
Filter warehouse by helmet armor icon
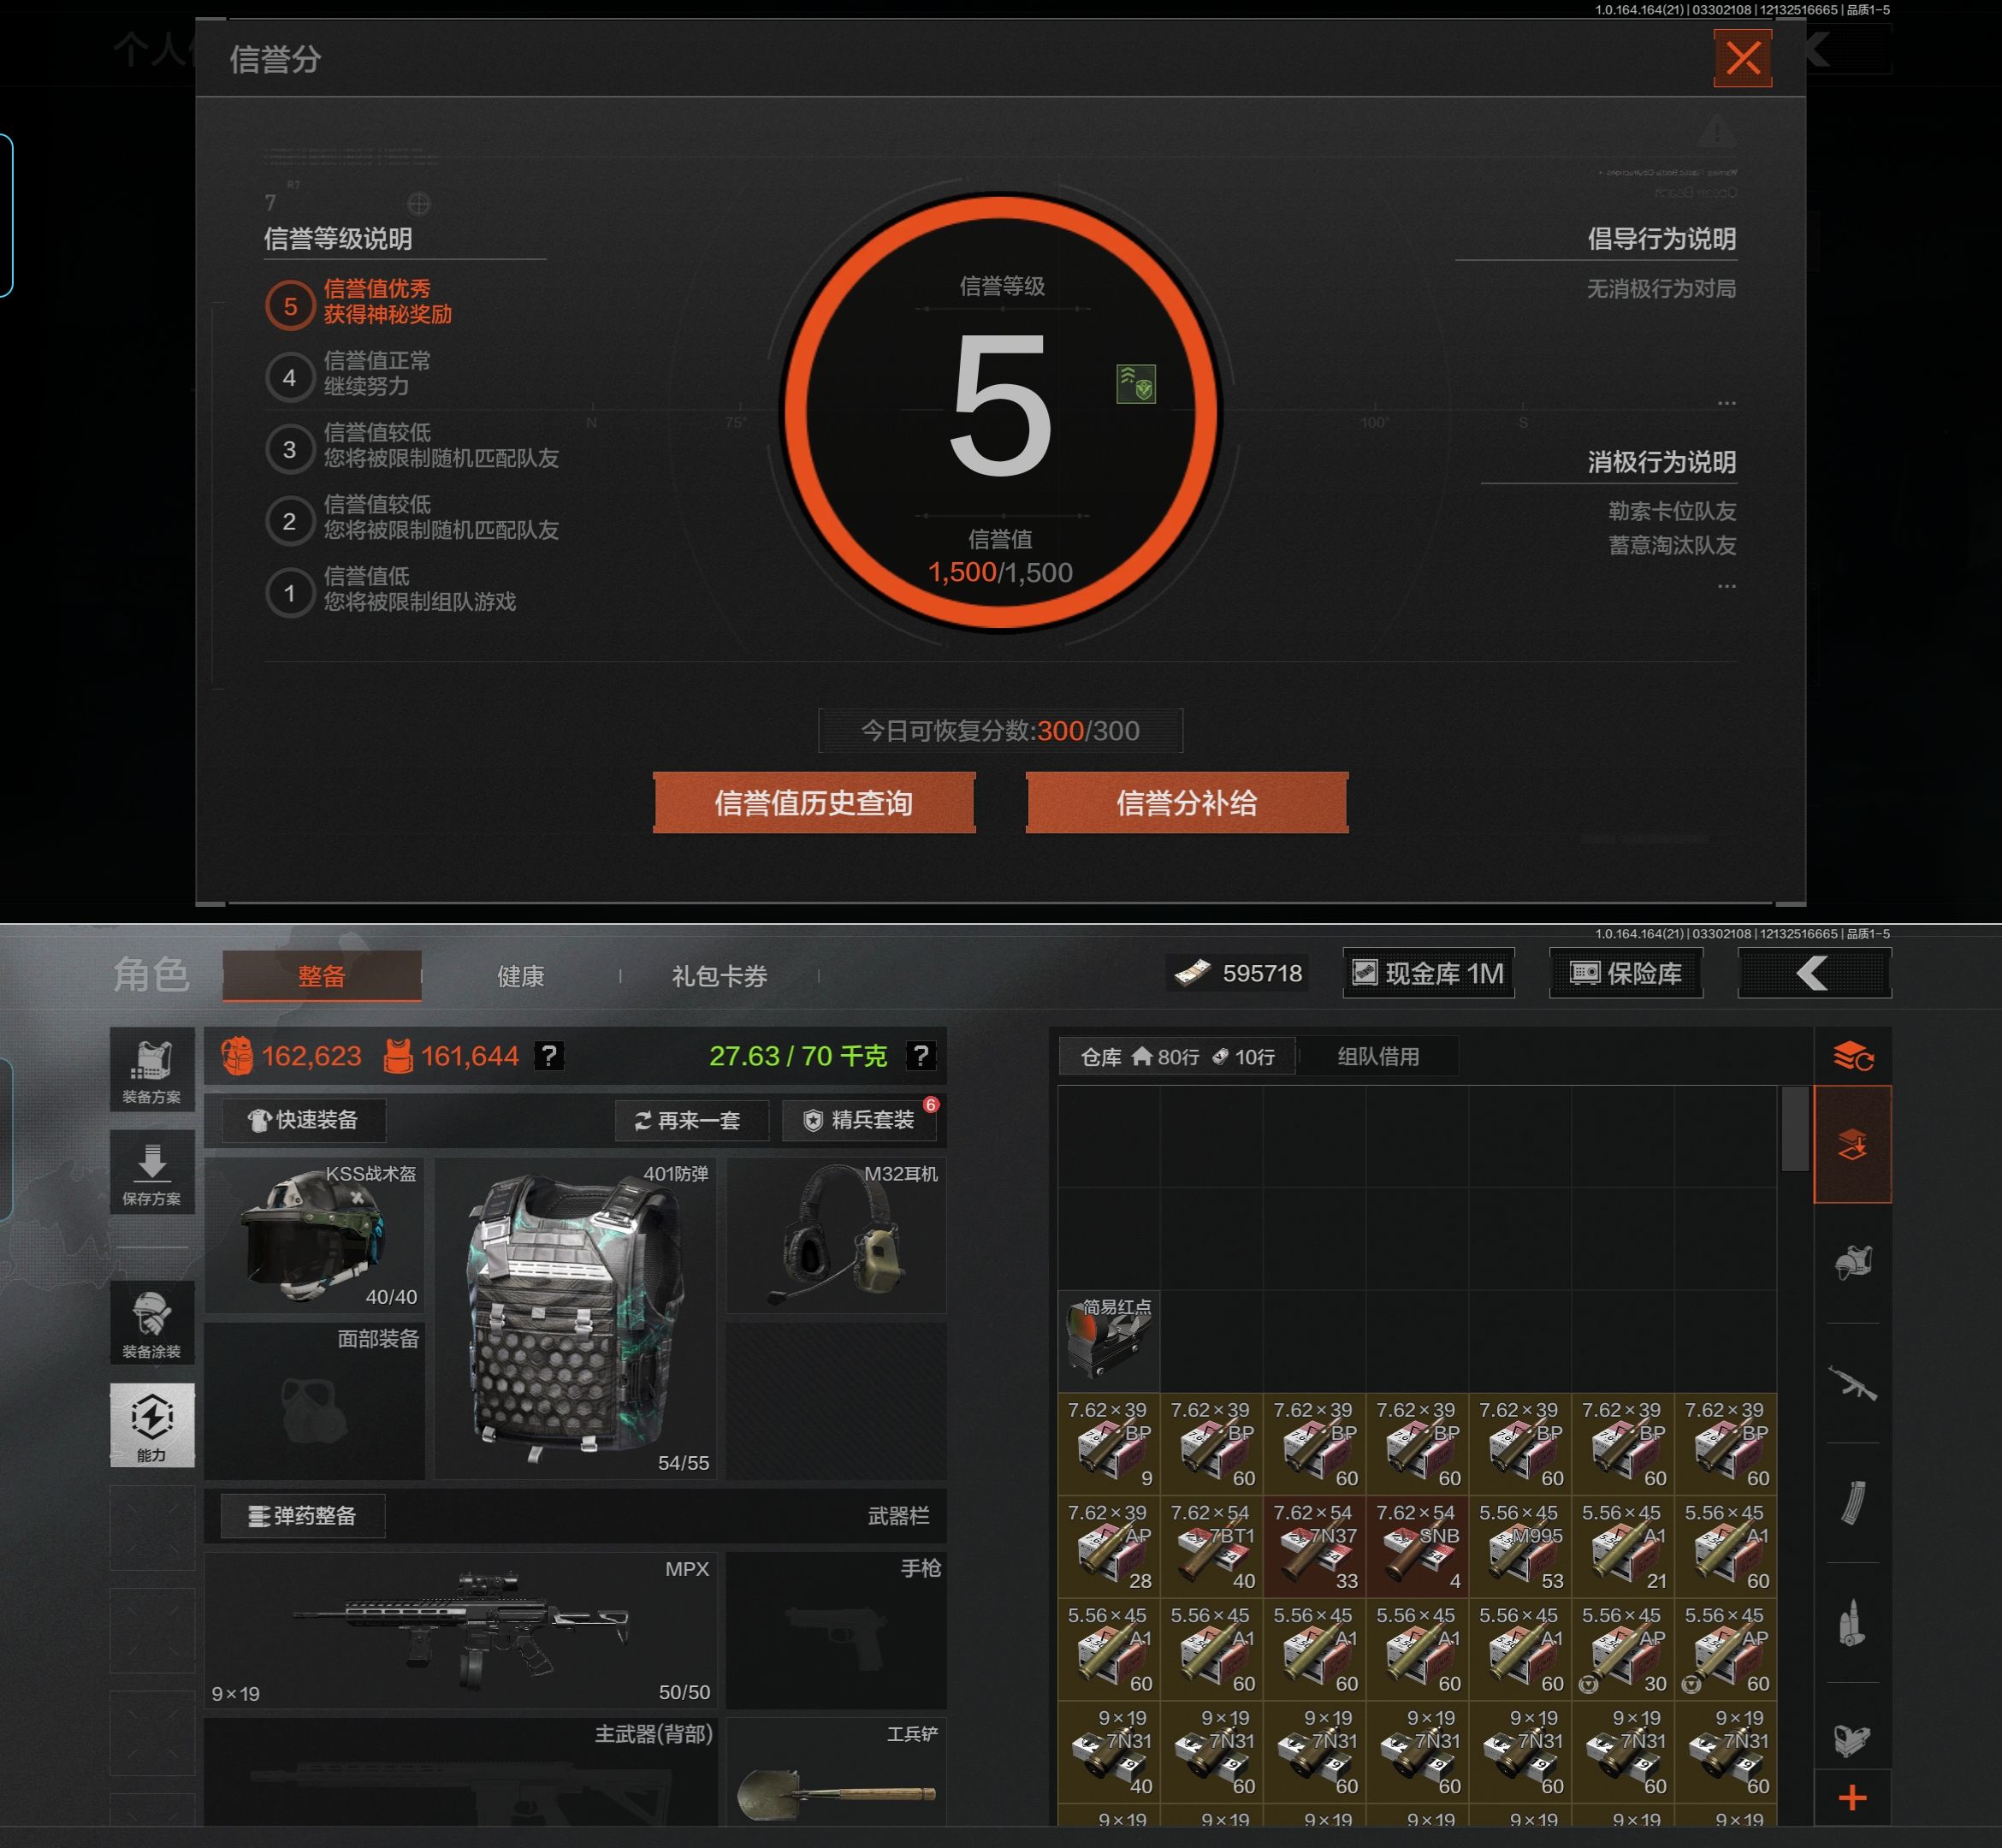[1852, 1263]
